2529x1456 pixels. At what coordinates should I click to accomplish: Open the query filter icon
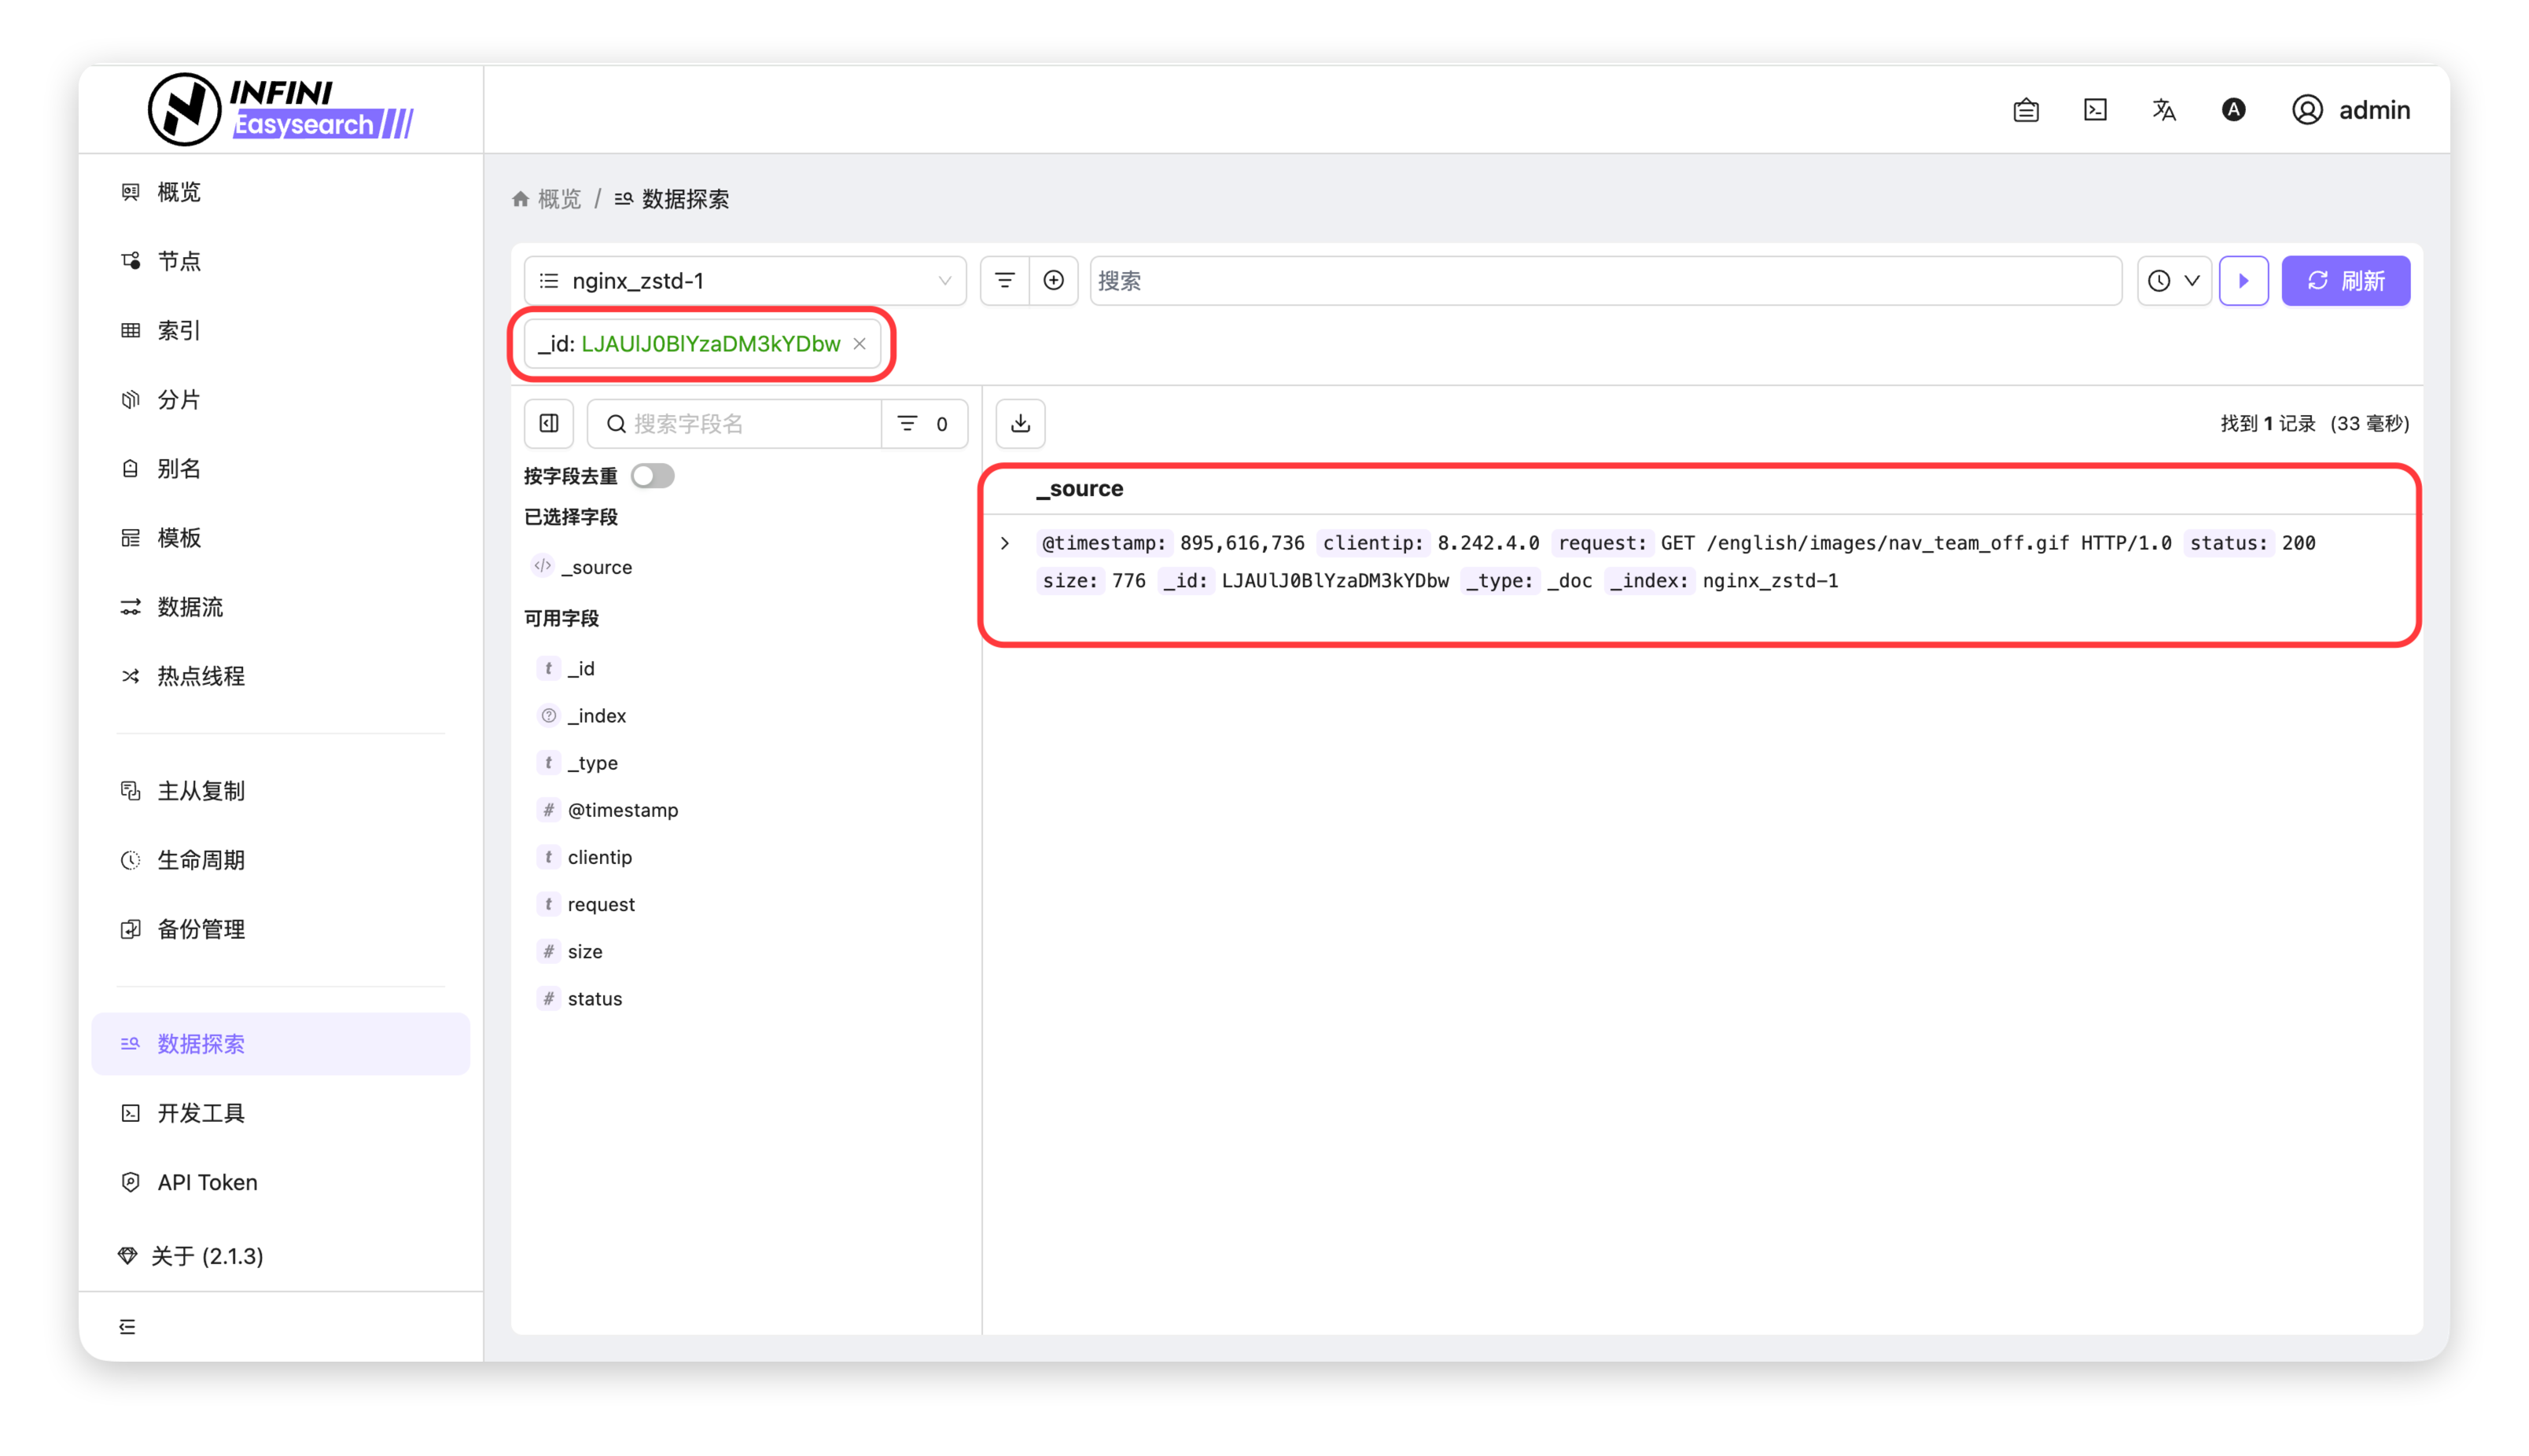[1004, 280]
